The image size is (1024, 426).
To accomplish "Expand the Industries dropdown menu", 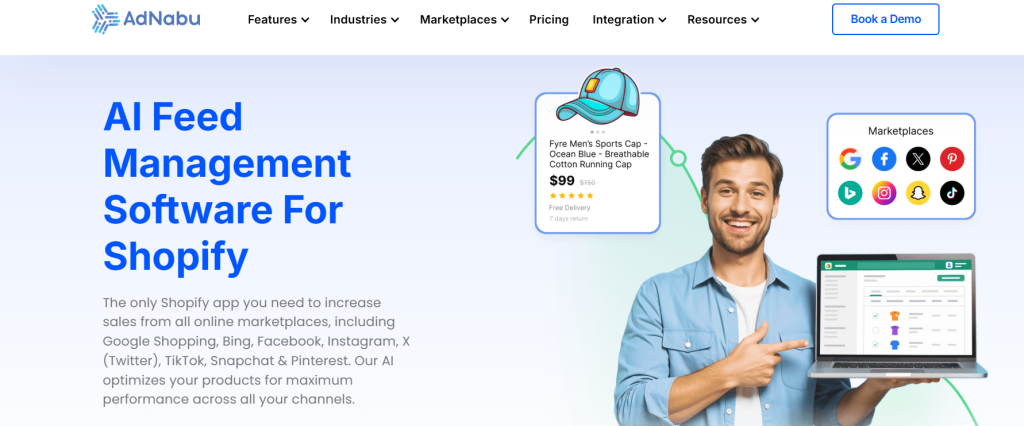I will pos(364,20).
